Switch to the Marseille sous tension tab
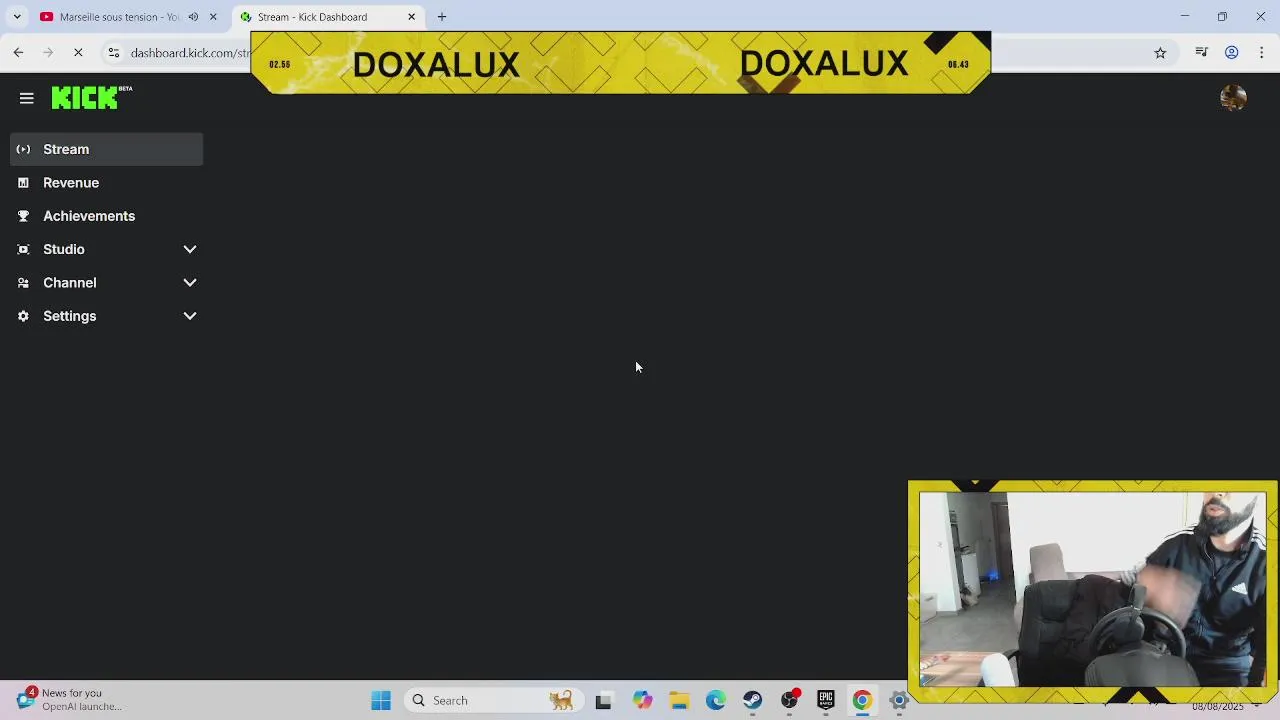Screen dimensions: 1280x720 [x=118, y=17]
